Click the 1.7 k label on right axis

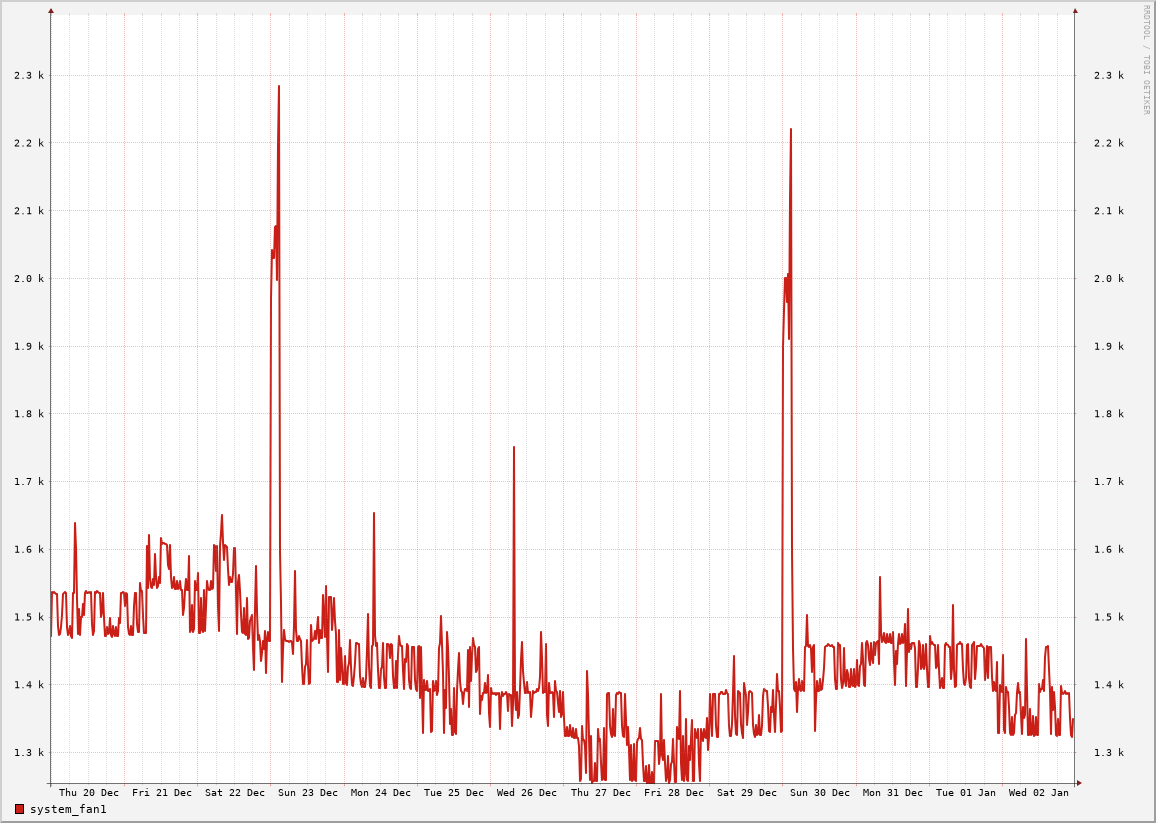(1109, 482)
